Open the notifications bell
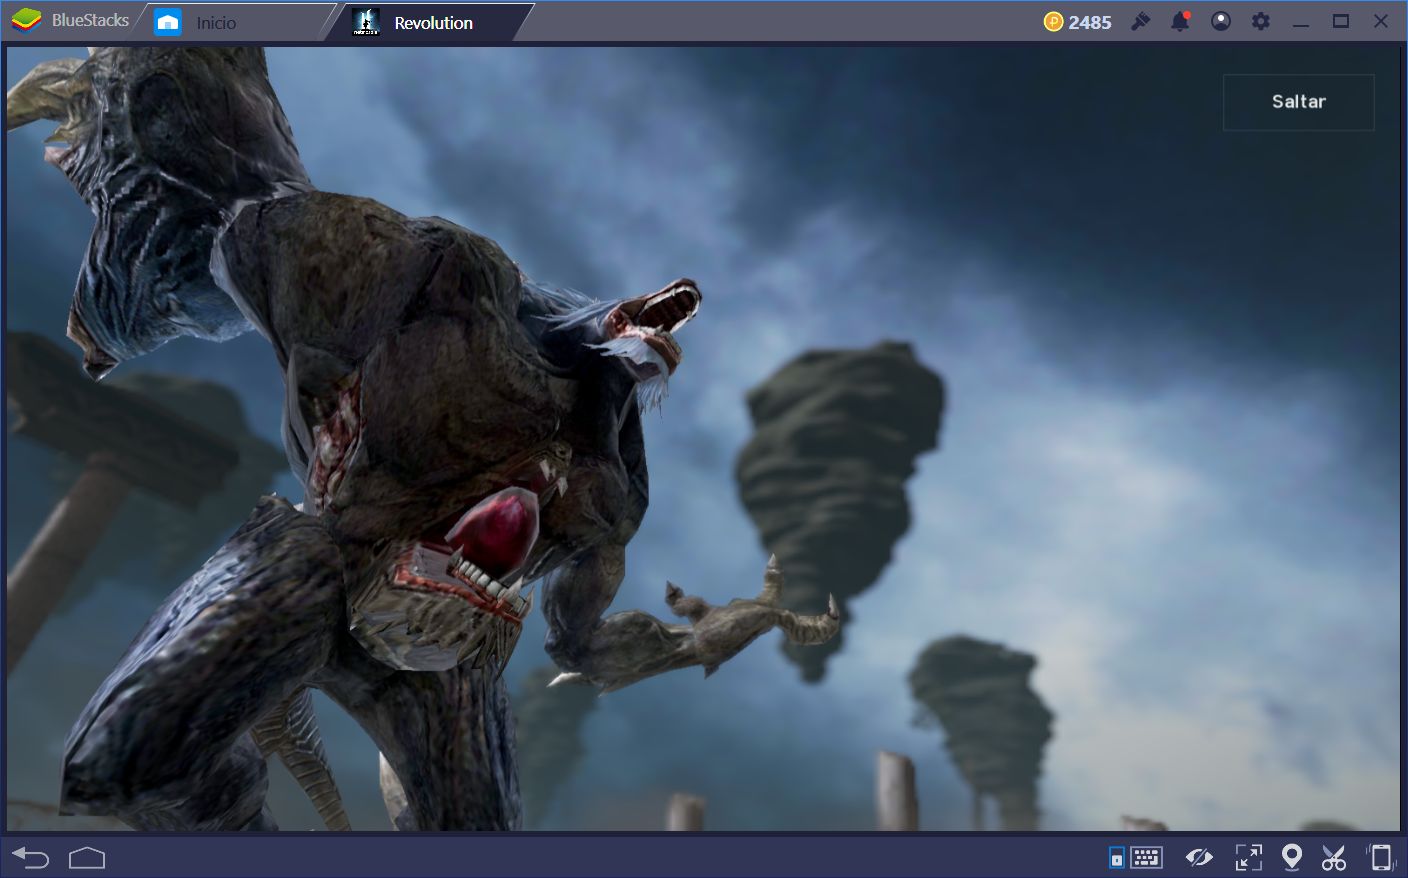 click(x=1180, y=21)
